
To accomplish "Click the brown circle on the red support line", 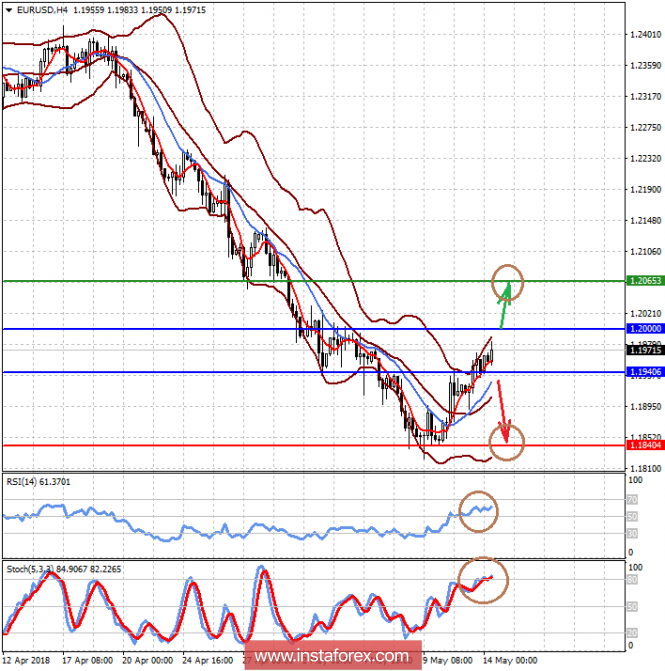I will [x=507, y=442].
